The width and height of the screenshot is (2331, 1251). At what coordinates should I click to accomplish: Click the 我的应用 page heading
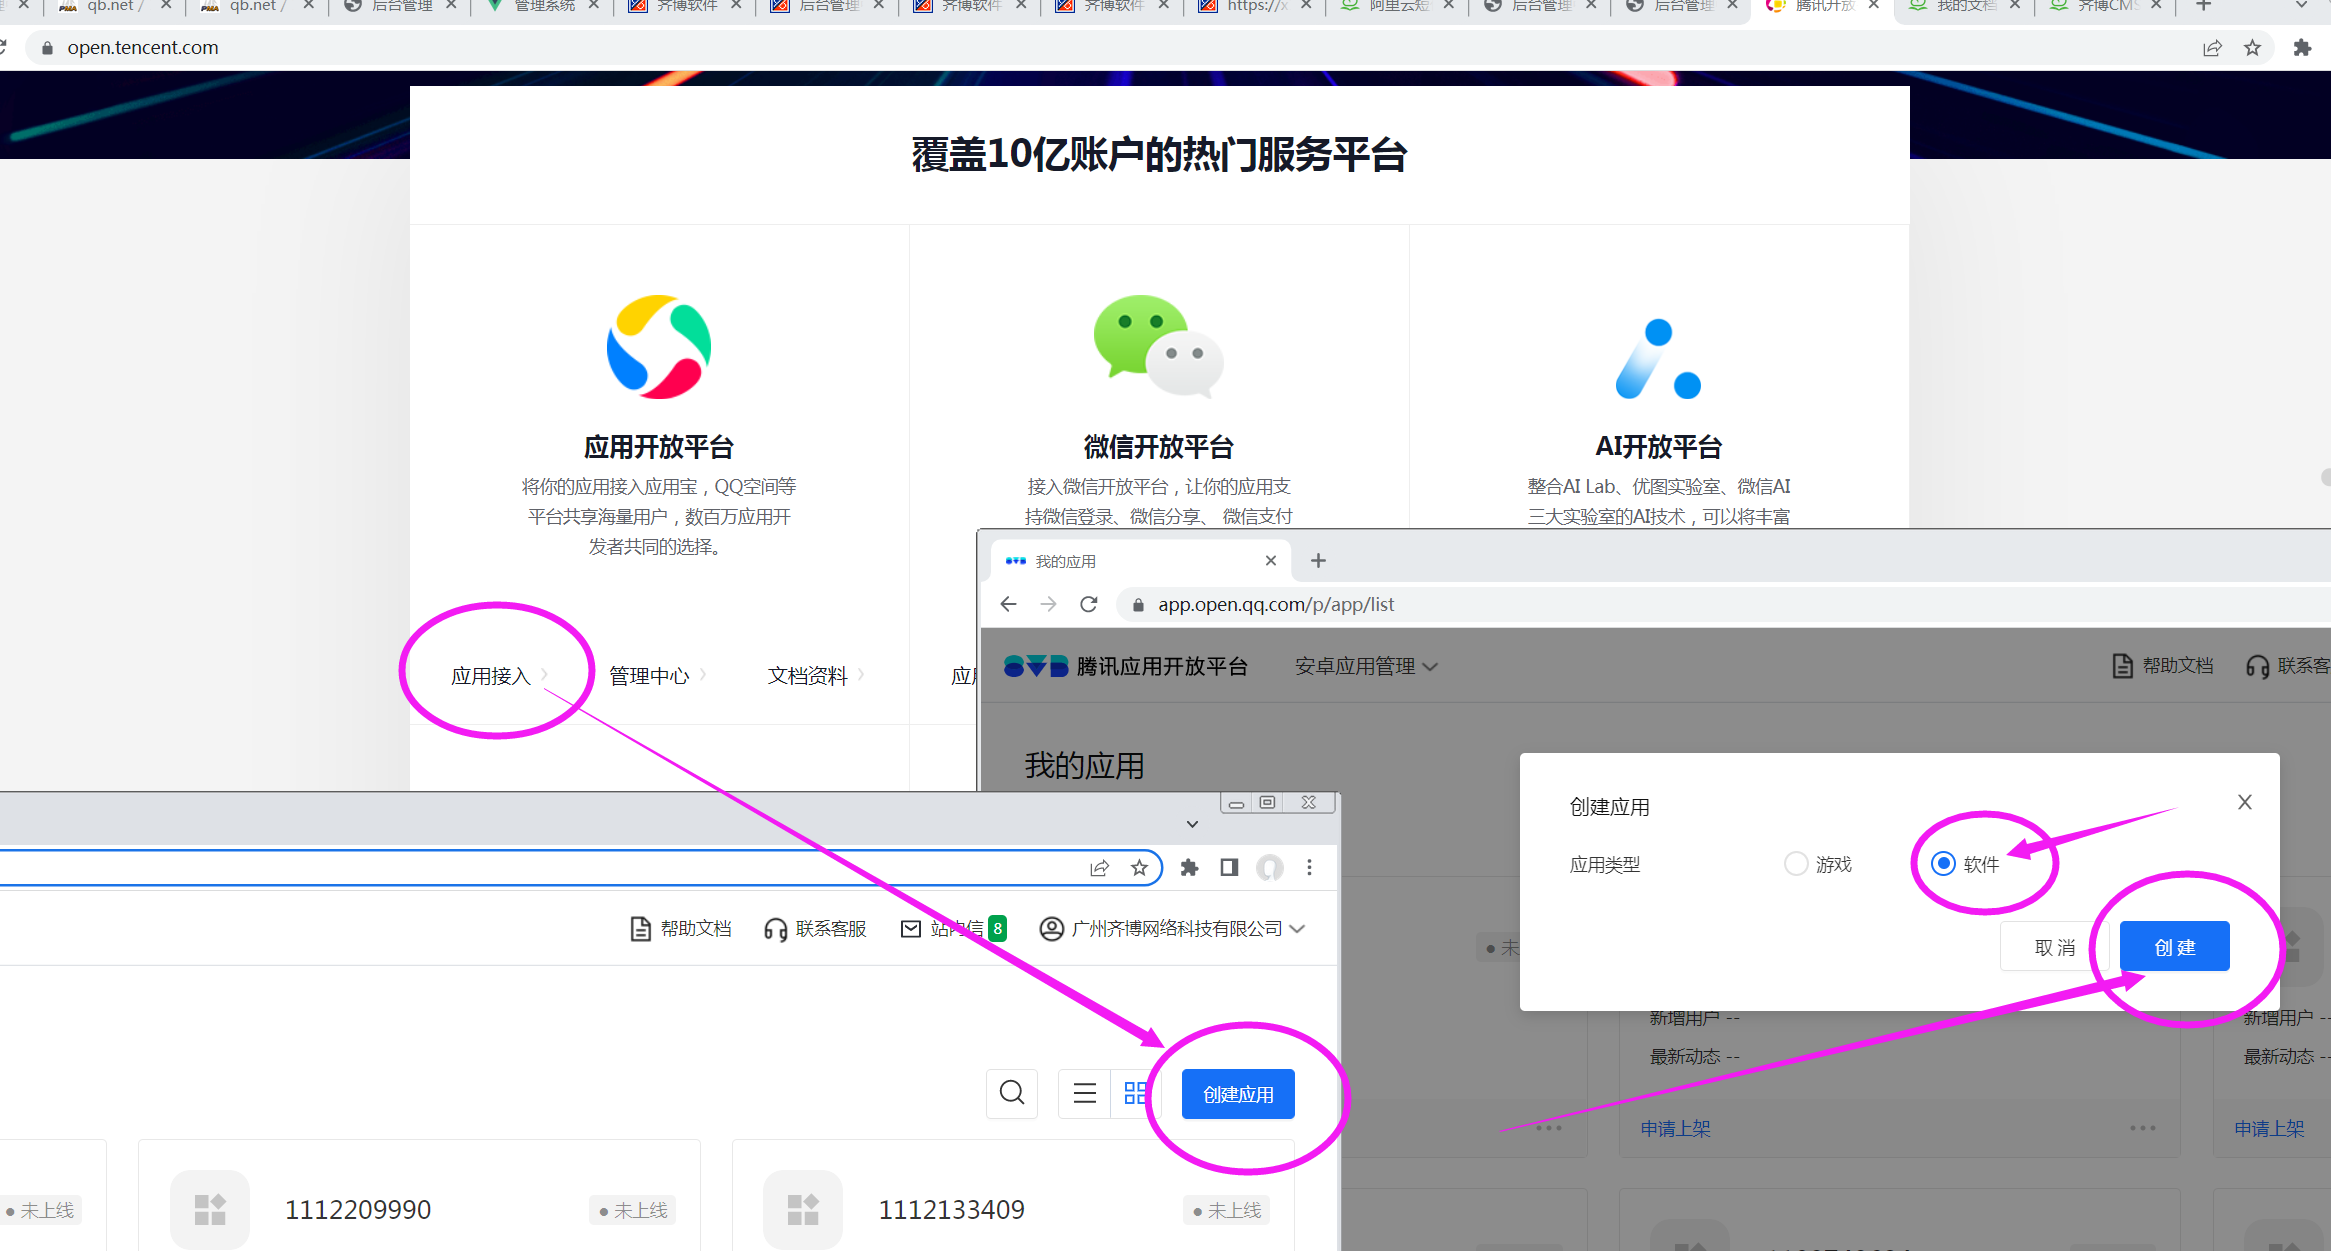tap(1084, 766)
